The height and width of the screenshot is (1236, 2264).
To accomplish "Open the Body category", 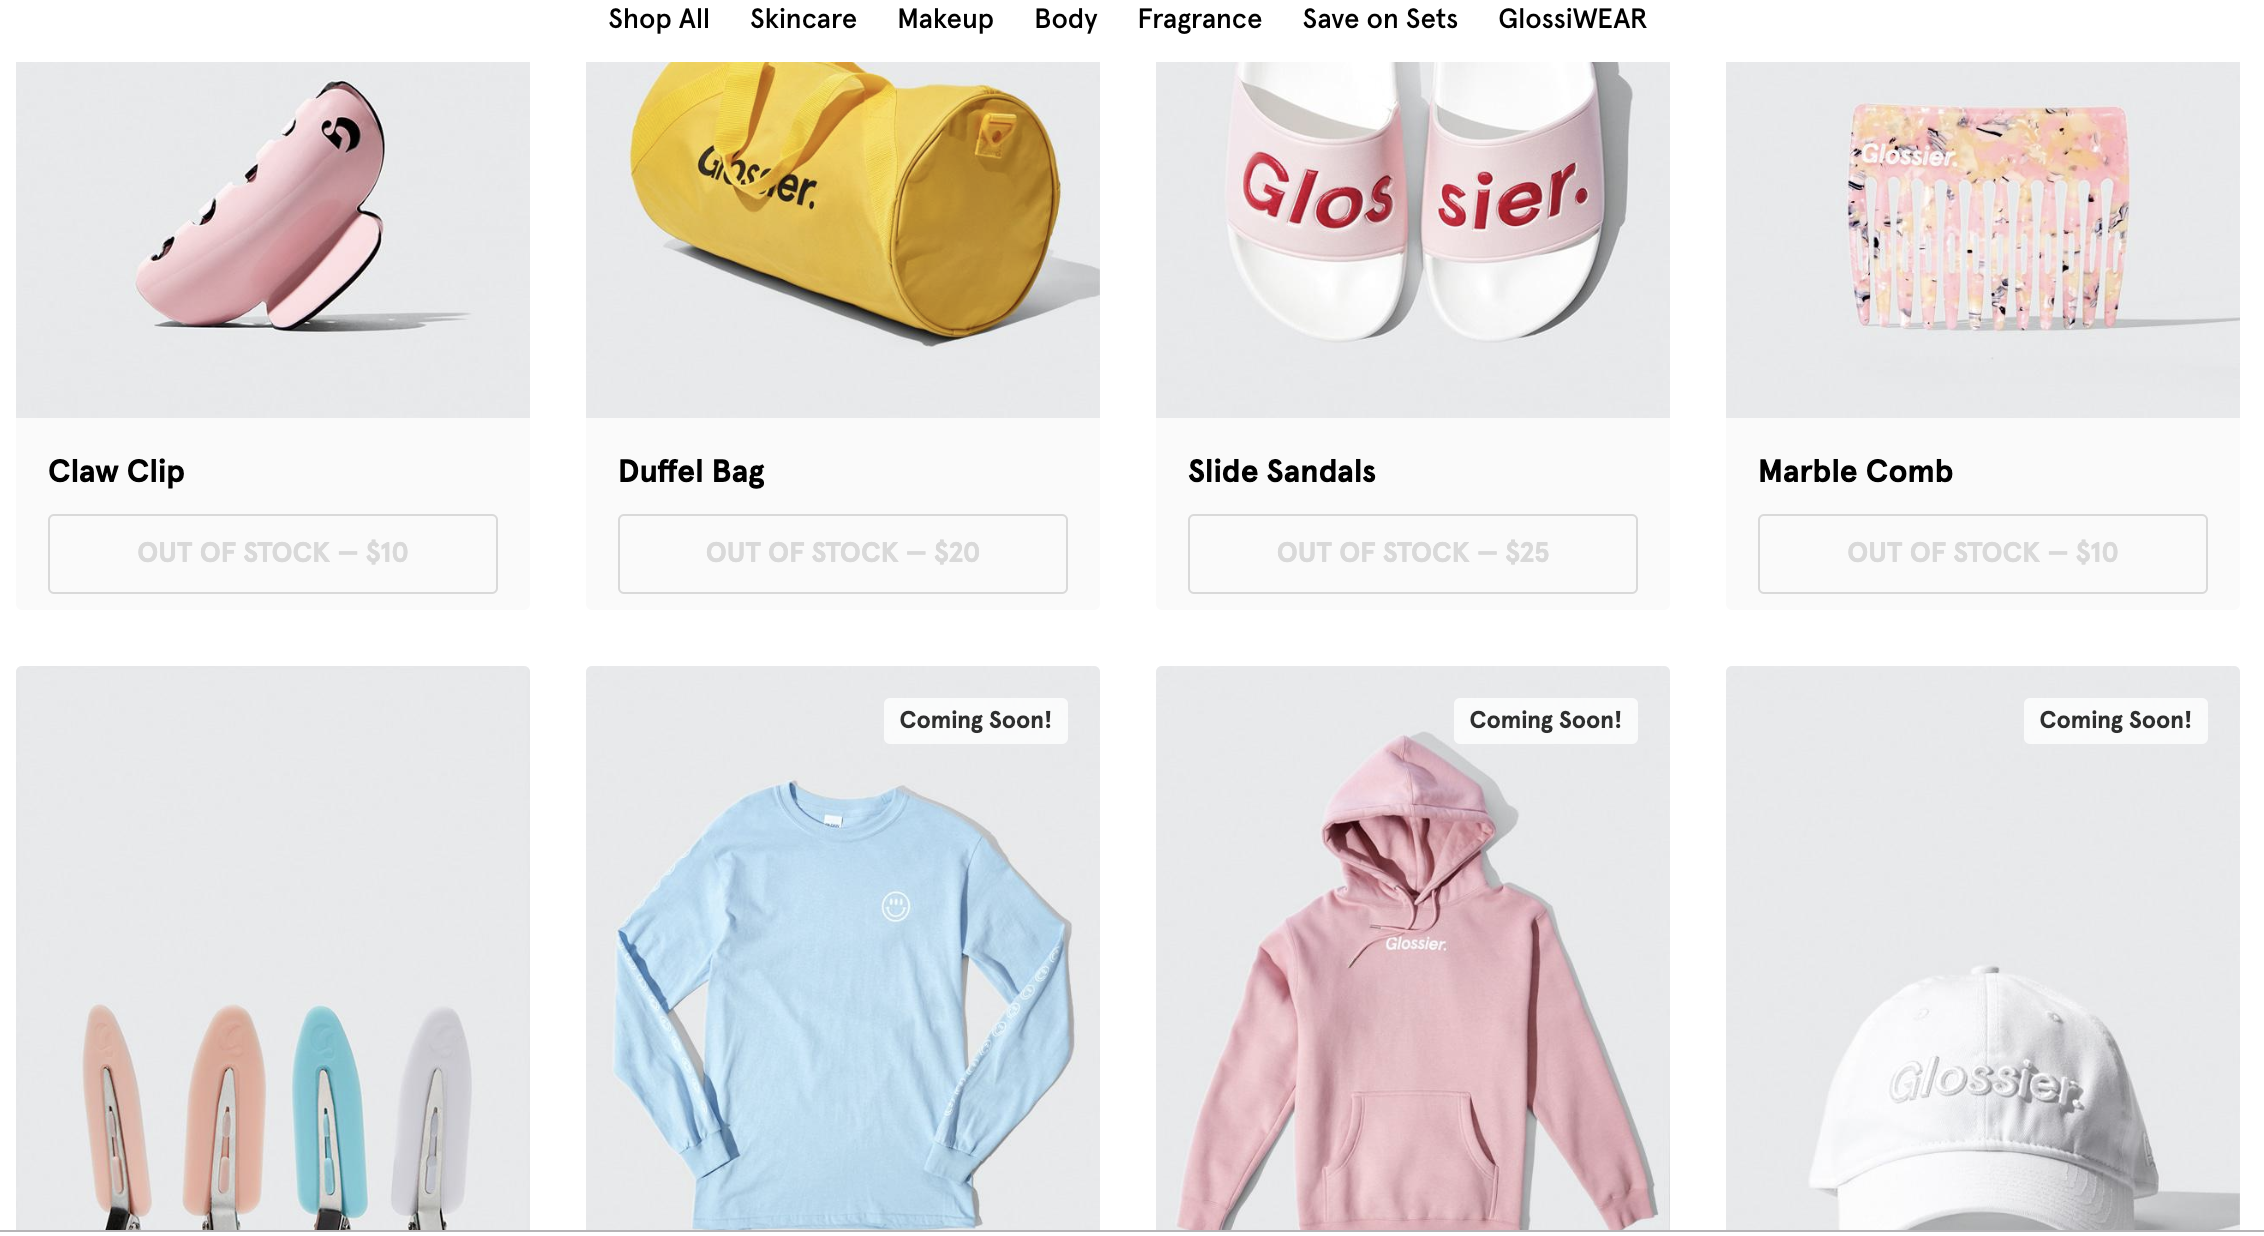I will tap(1065, 19).
